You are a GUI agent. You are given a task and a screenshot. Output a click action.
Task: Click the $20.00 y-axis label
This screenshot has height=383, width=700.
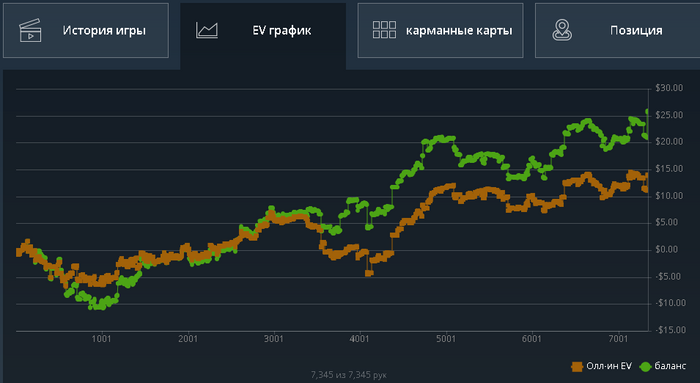(x=669, y=142)
